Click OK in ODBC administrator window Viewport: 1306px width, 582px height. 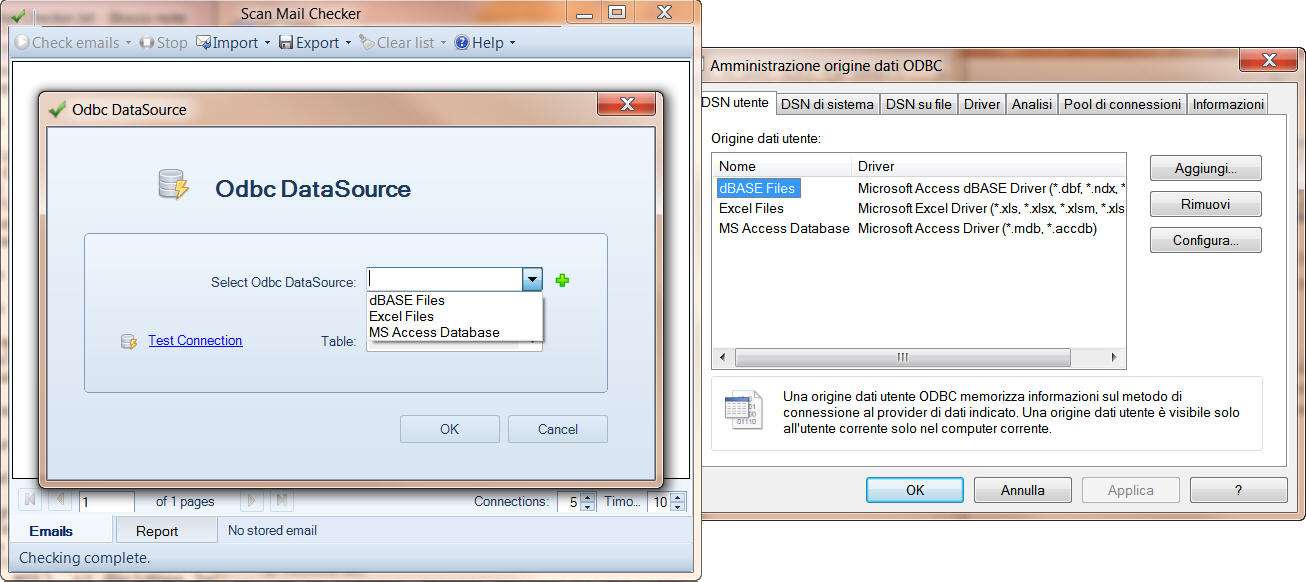click(x=915, y=490)
